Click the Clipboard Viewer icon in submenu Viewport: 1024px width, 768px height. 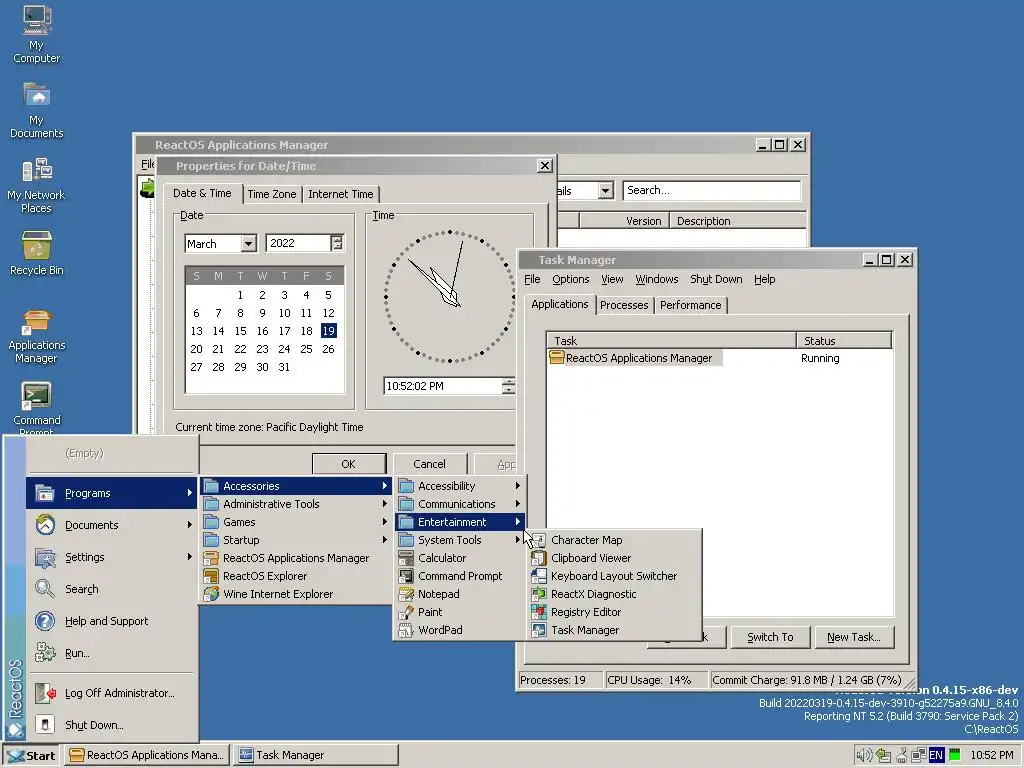point(539,558)
